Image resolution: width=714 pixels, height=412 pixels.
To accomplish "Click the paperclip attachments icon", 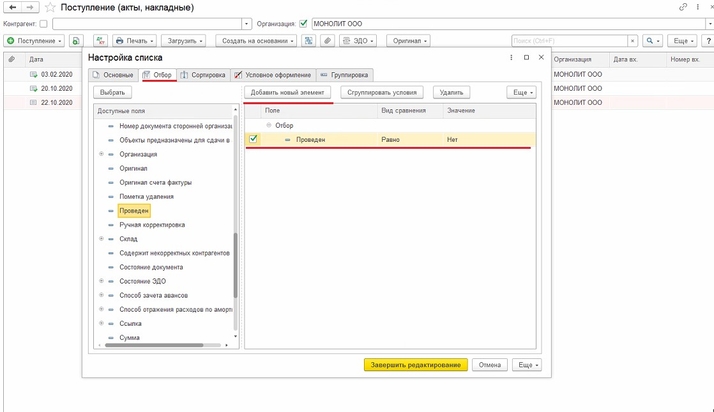I will tap(327, 41).
